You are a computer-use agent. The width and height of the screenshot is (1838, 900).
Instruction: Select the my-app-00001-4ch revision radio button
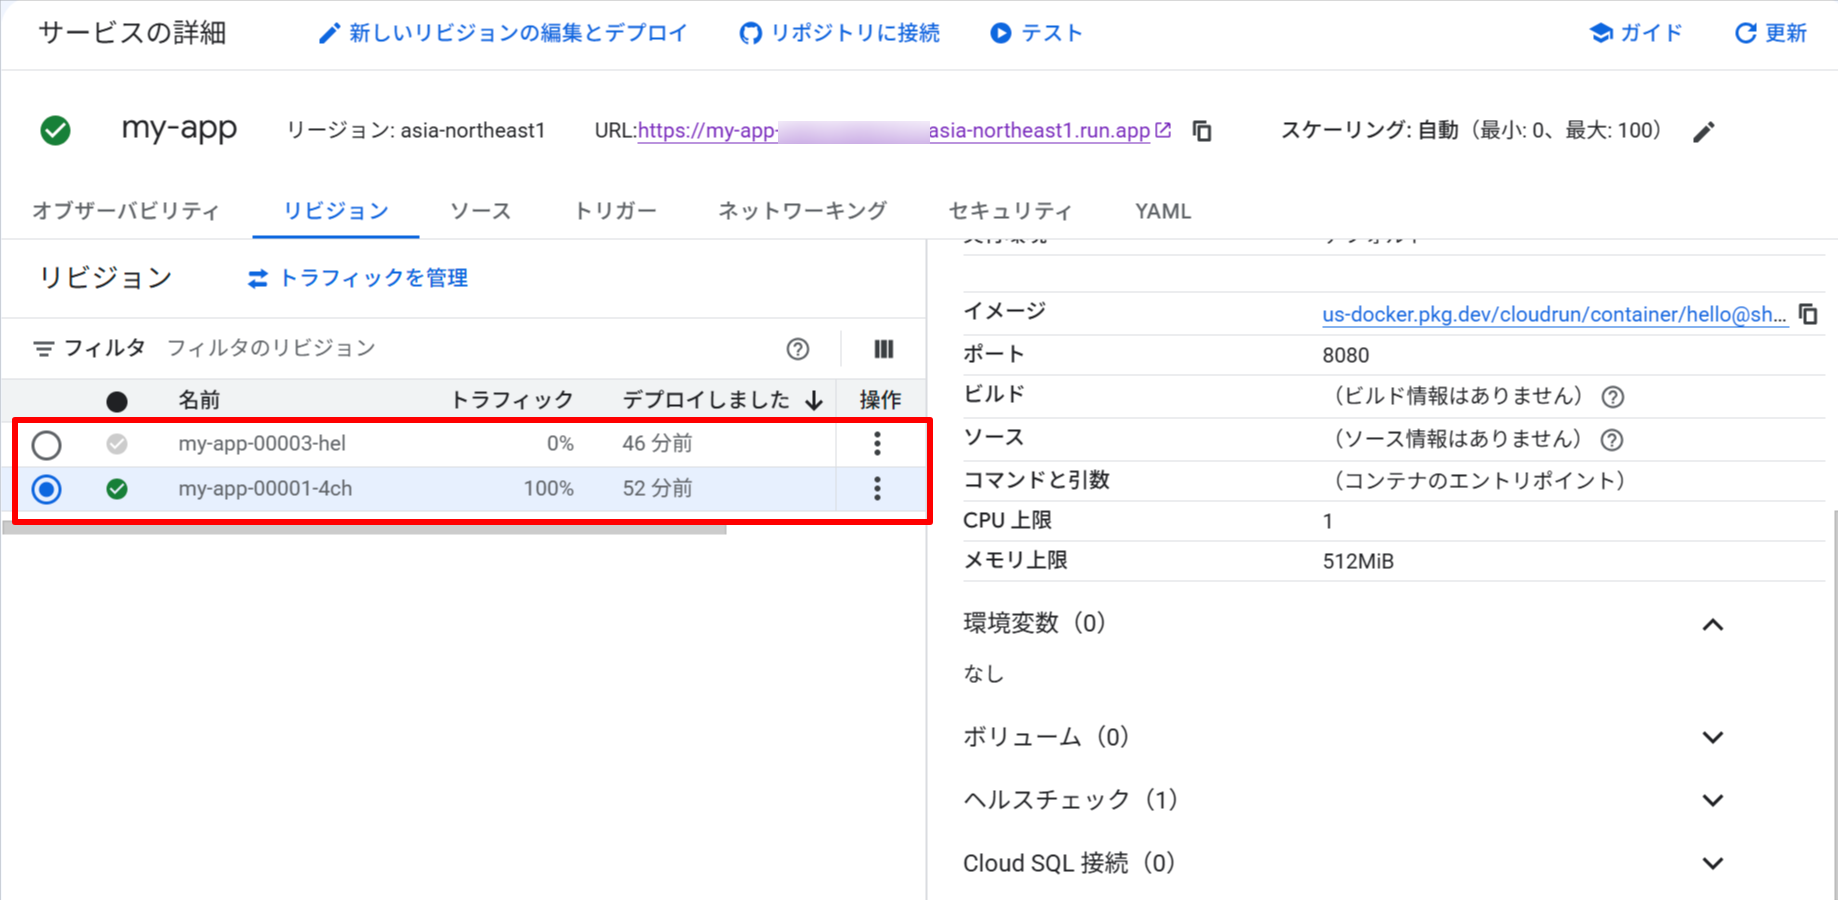46,489
